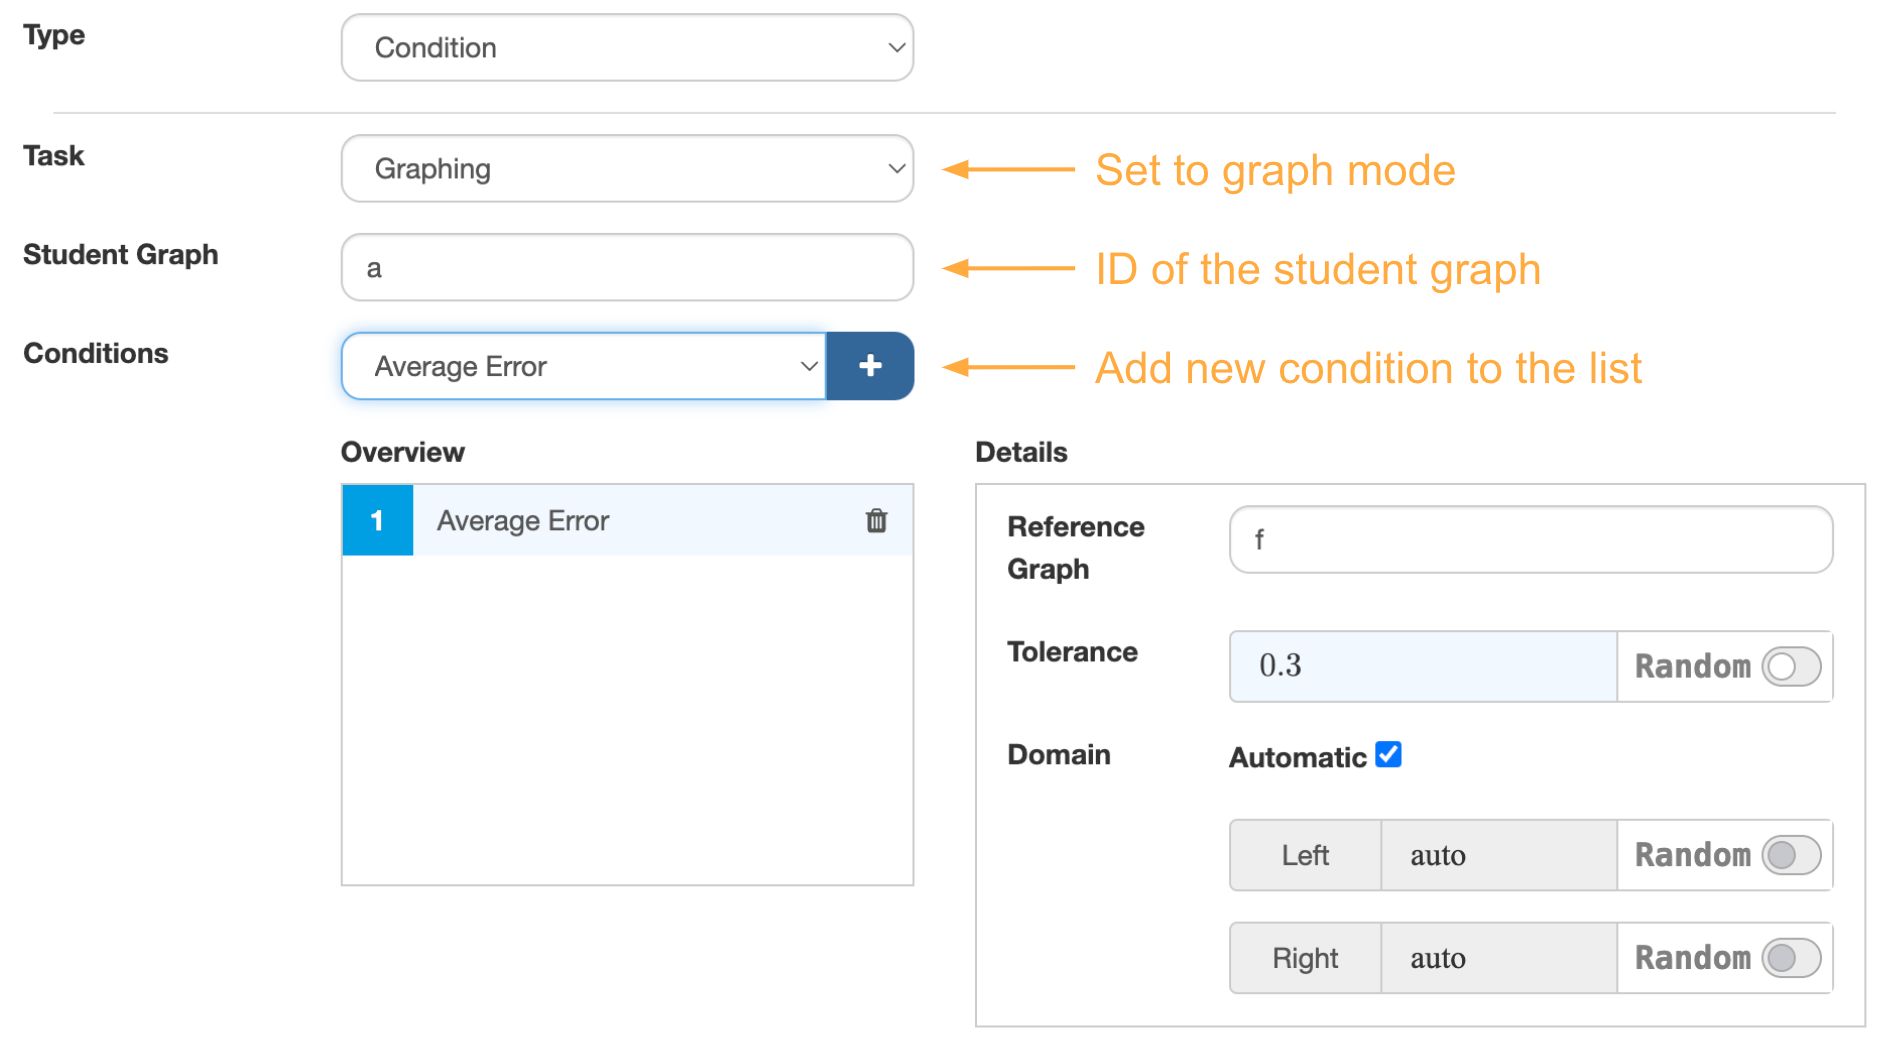Open the Task dropdown set to Graphing
This screenshot has width=1888, height=1048.
coord(626,168)
